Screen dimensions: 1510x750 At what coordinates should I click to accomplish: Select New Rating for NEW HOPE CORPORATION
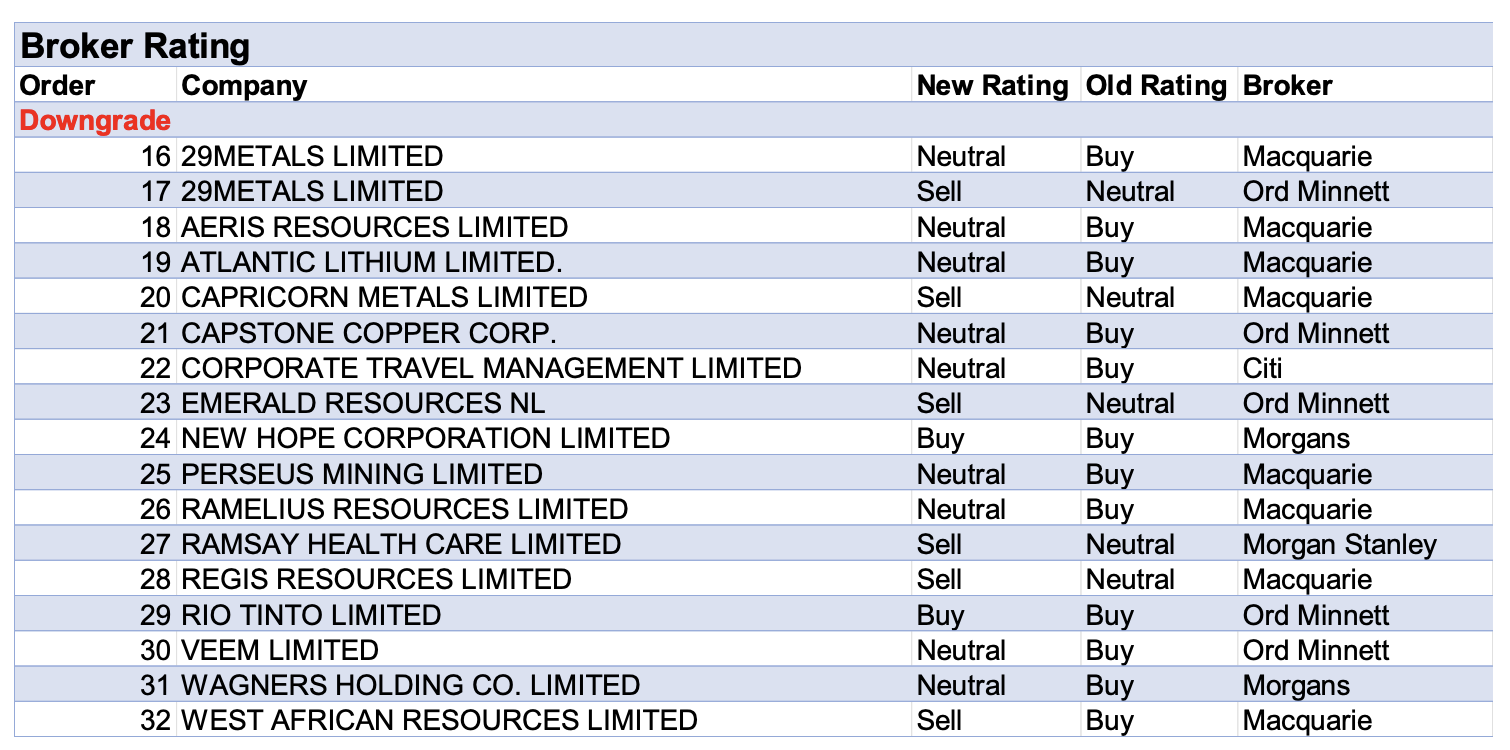(940, 439)
